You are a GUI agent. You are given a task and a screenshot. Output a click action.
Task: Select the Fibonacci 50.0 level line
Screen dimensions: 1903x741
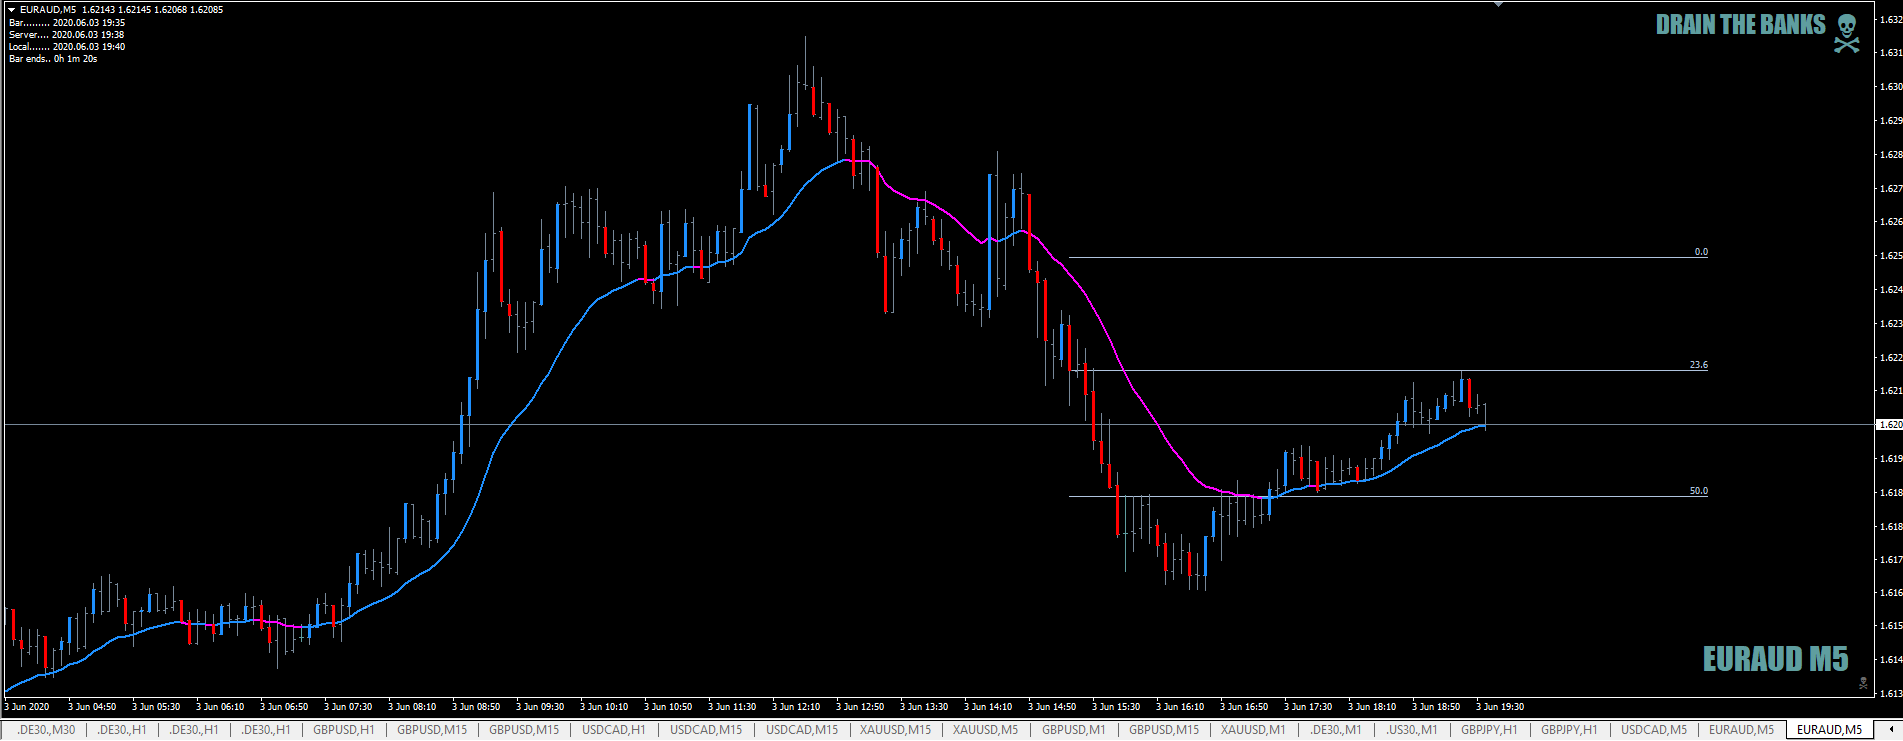(x=1388, y=496)
